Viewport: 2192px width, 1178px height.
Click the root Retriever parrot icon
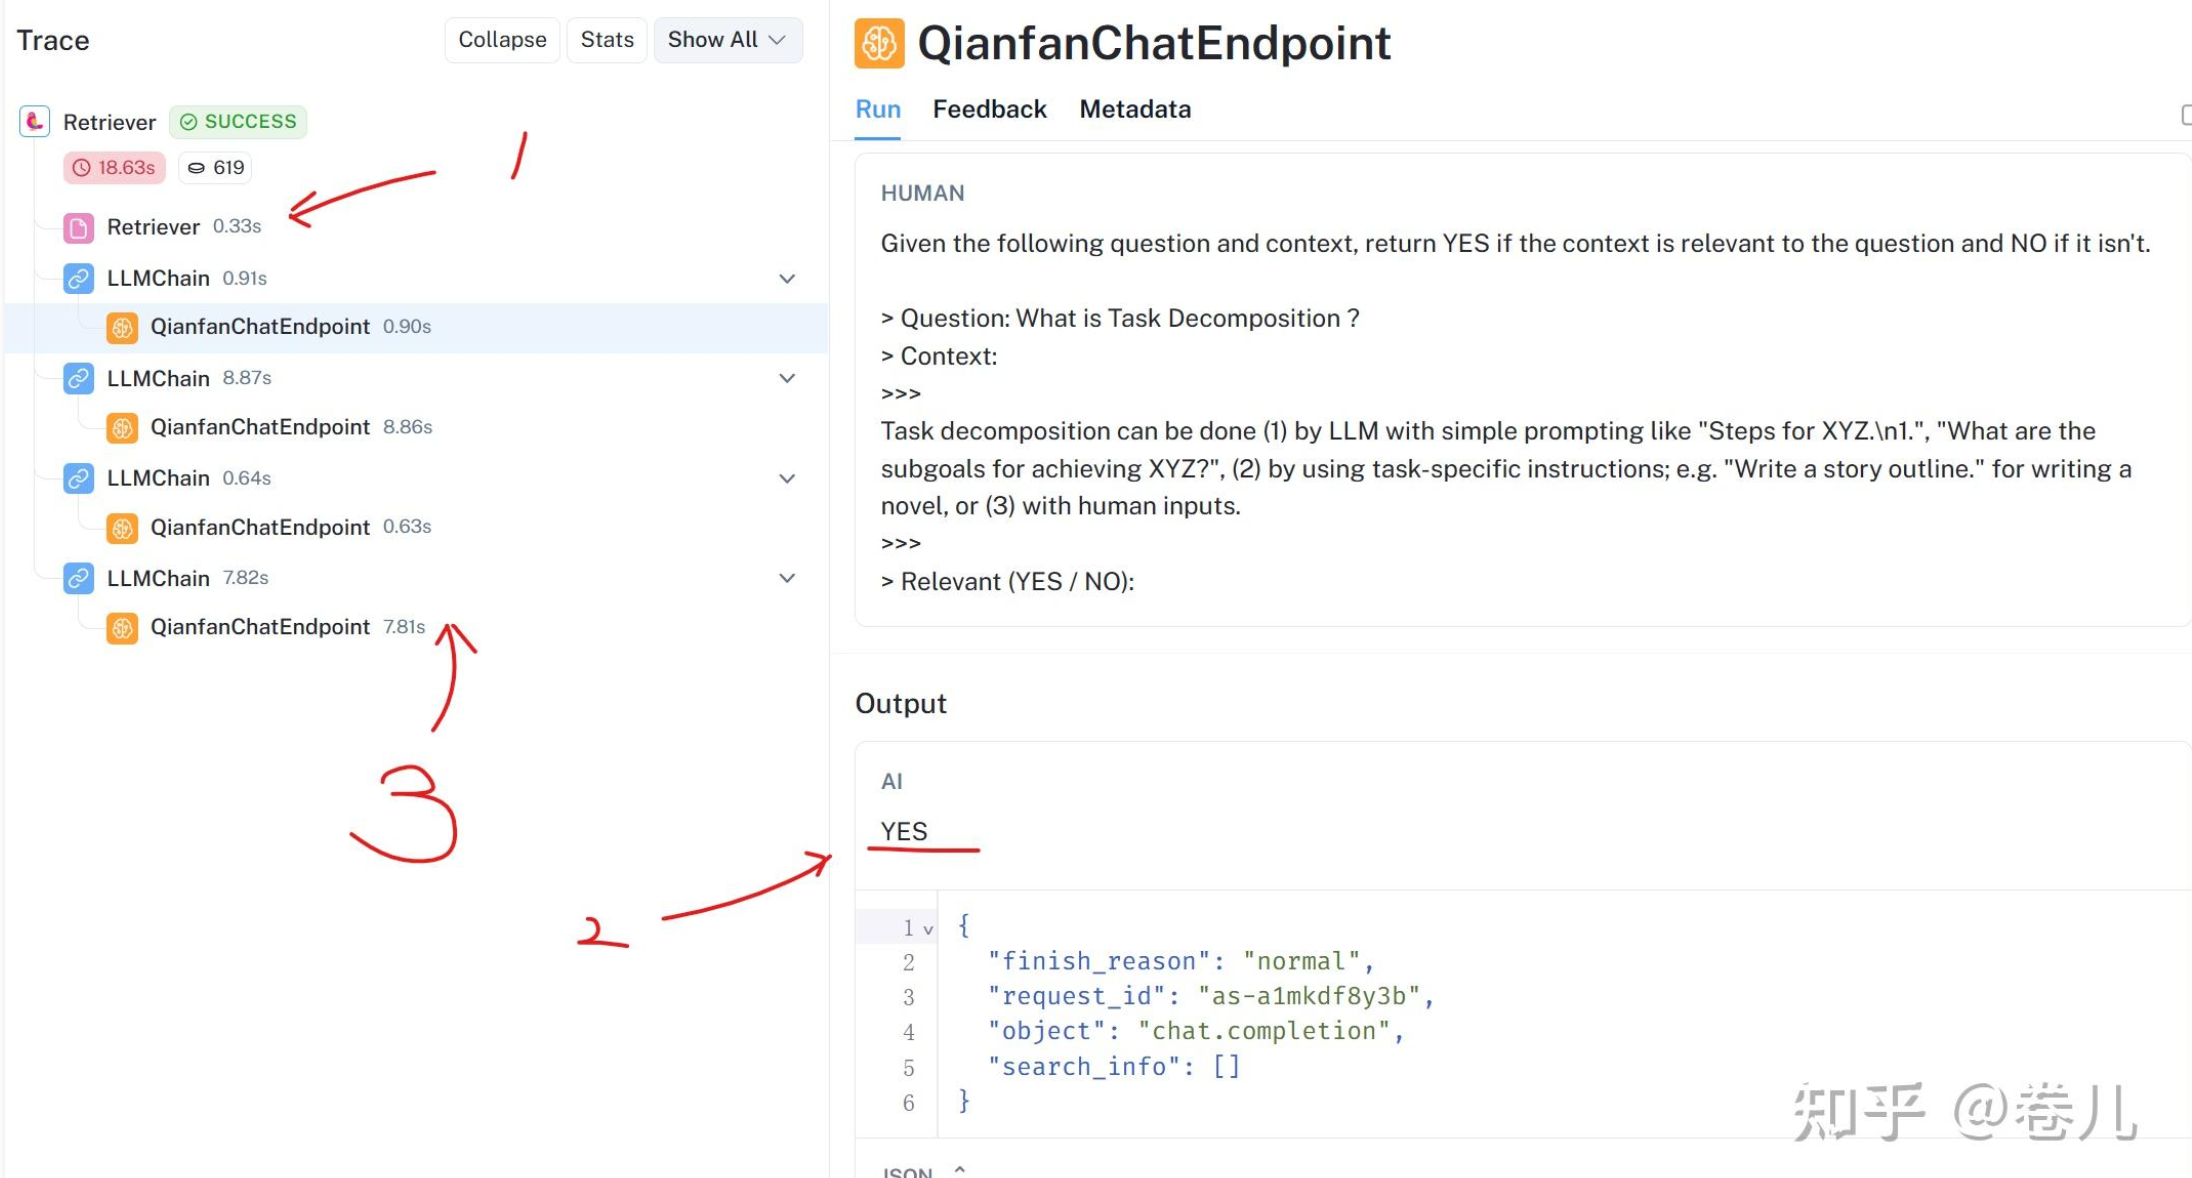coord(35,121)
